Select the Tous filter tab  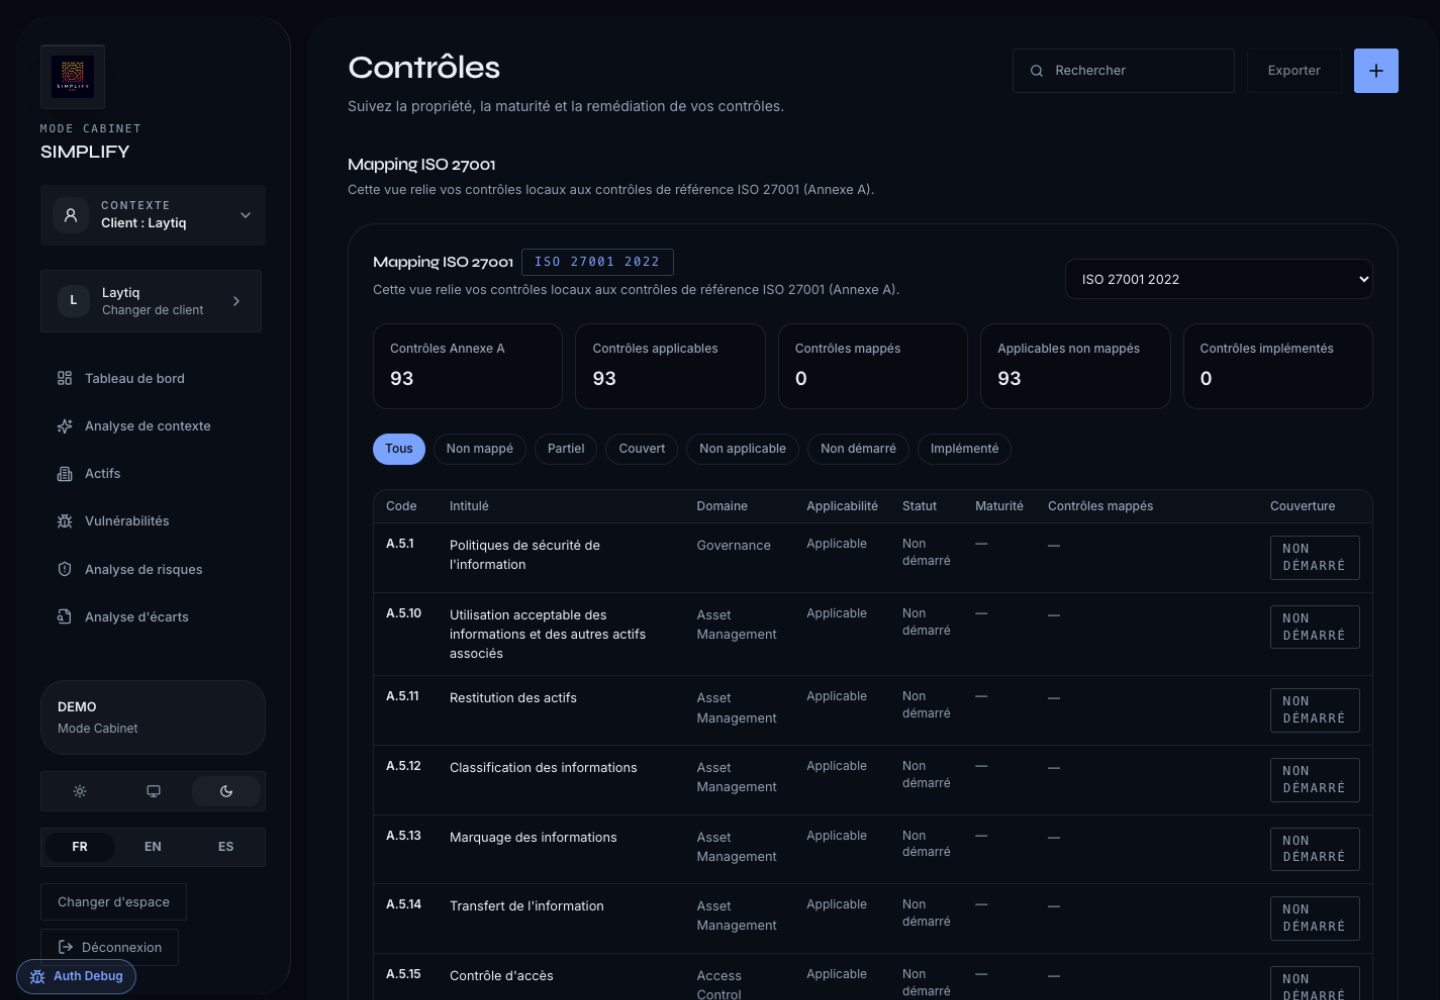coord(399,449)
